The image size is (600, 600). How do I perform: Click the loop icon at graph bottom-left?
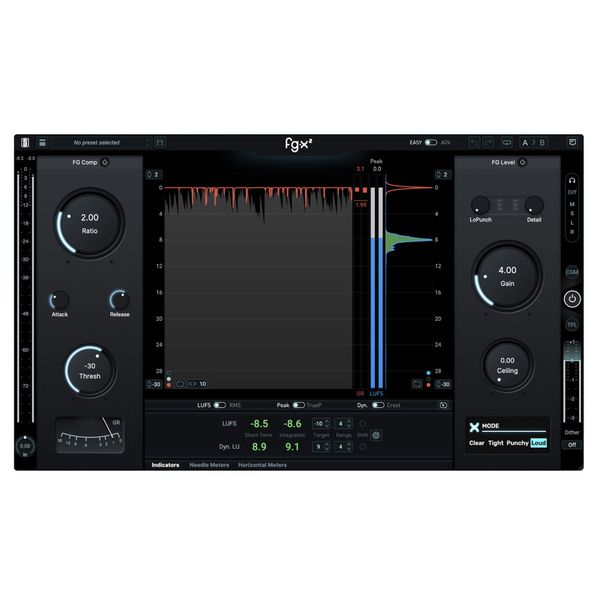(x=180, y=384)
